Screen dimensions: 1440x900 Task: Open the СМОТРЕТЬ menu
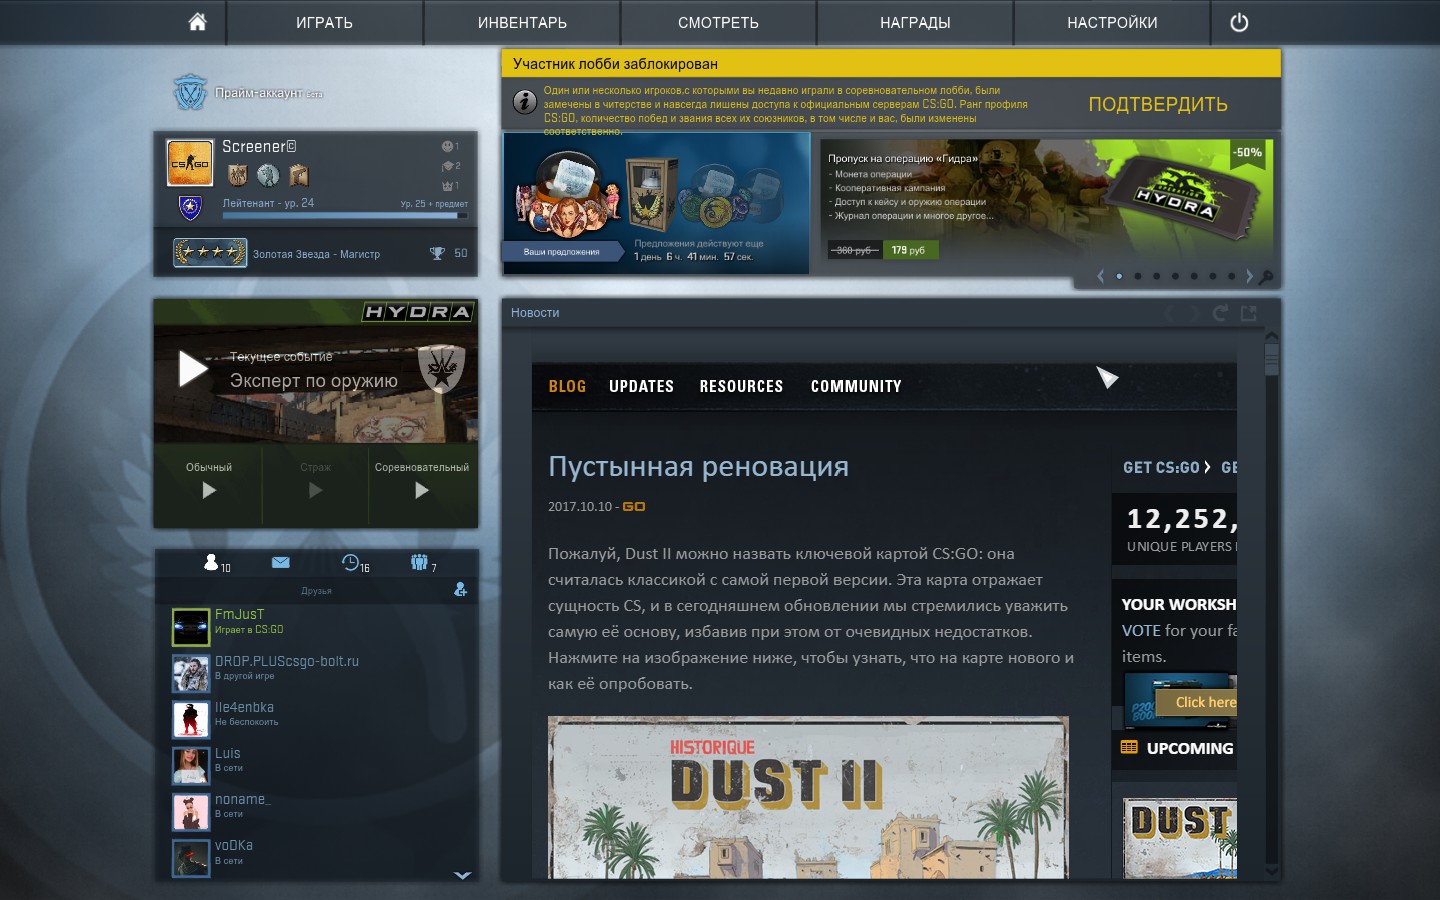(x=718, y=22)
